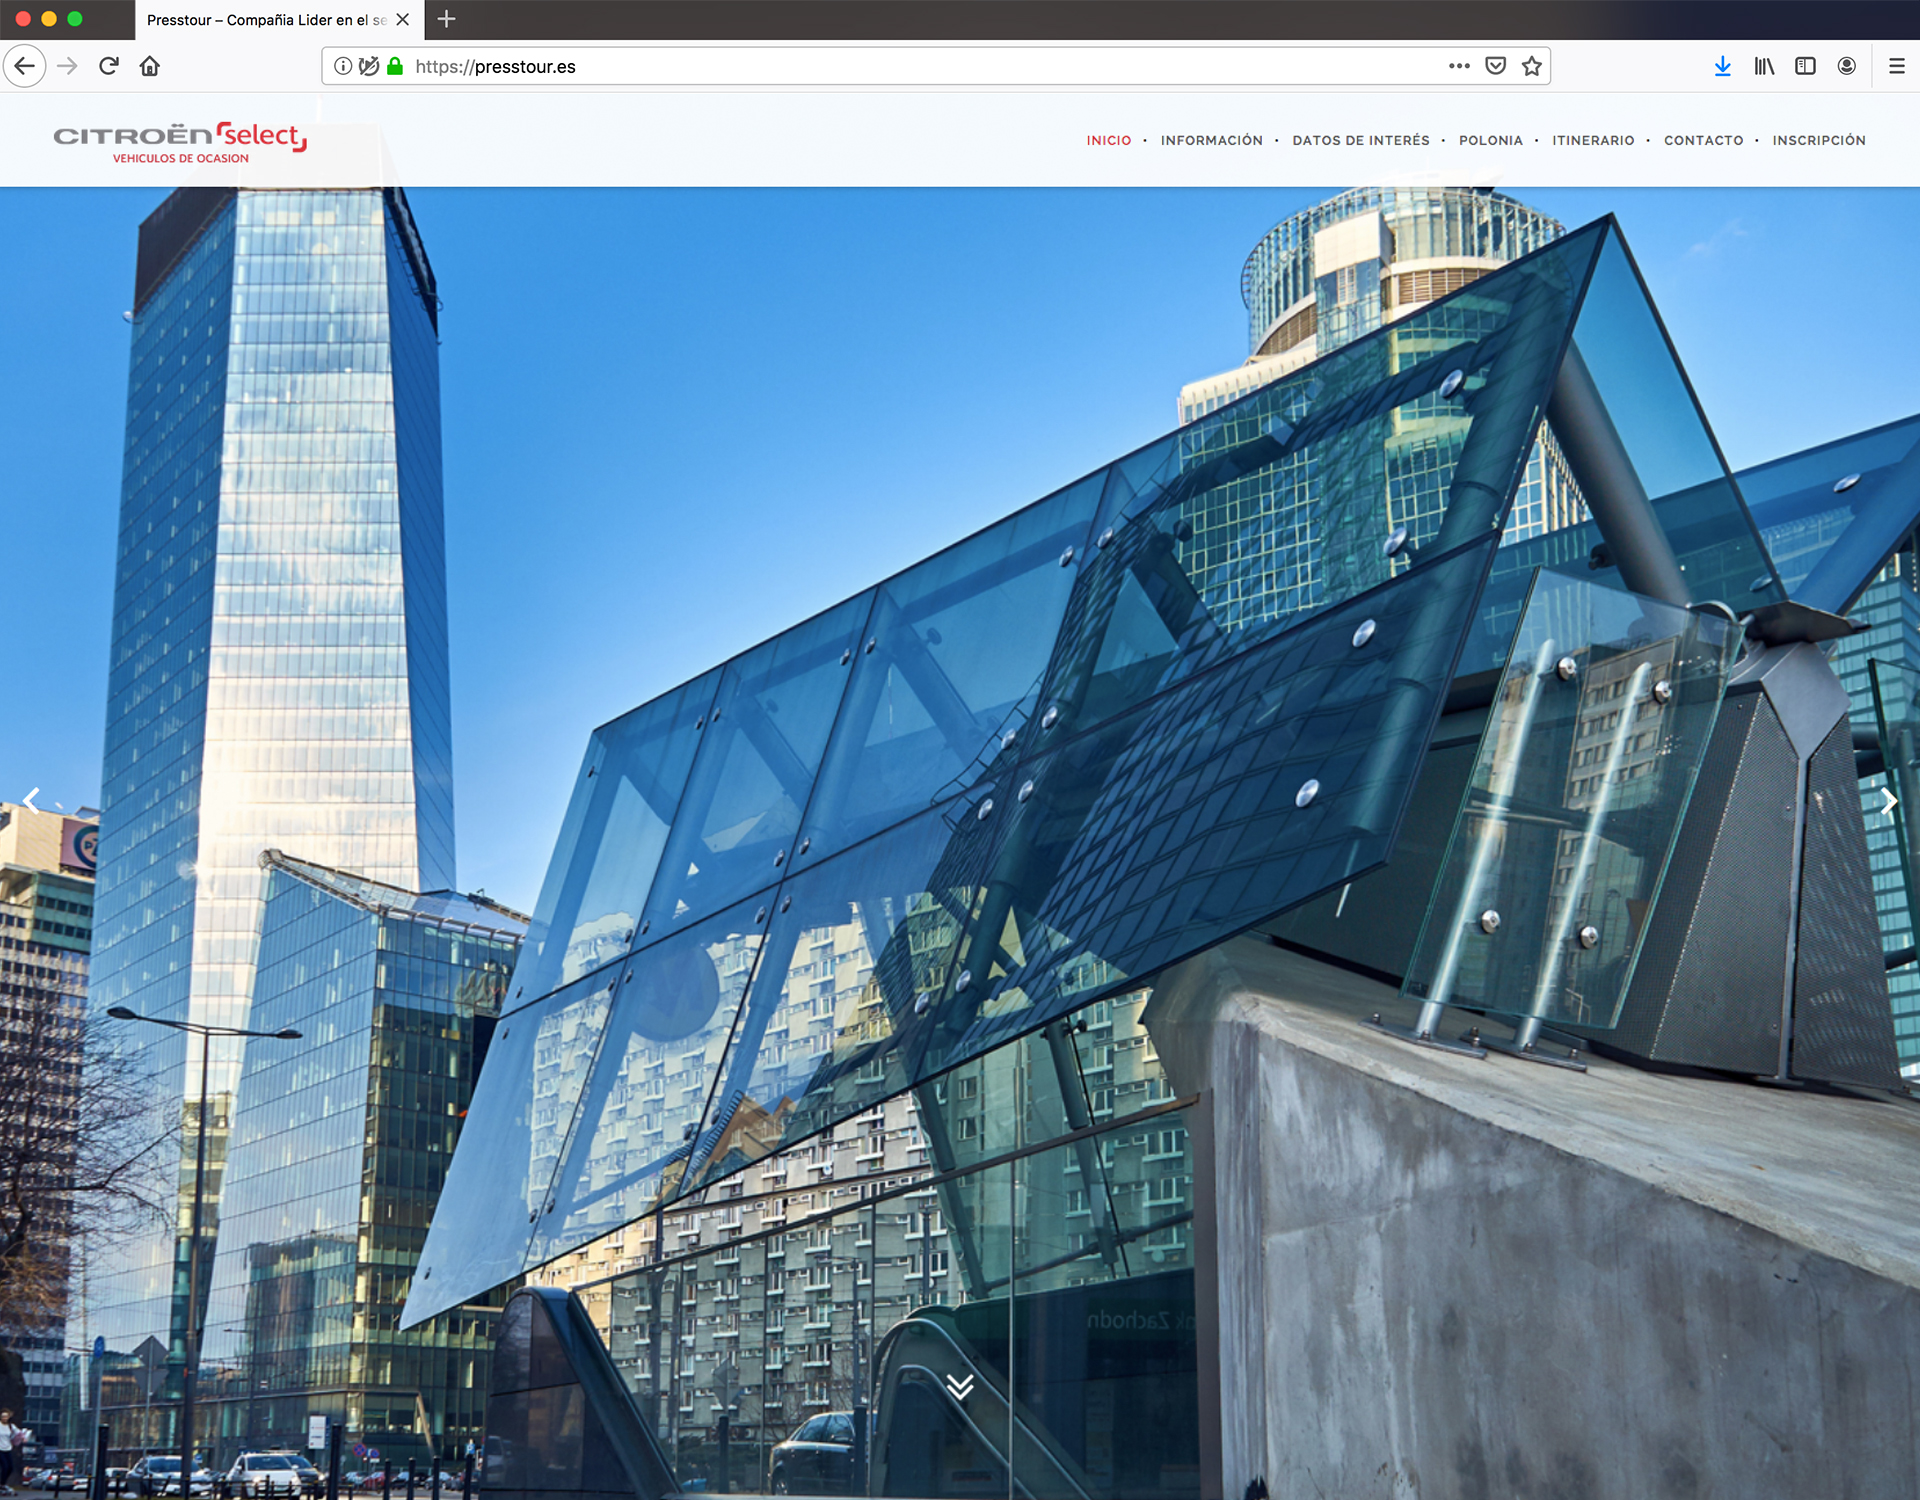Open the downloads panel arrow
Viewport: 1920px width, 1500px height.
1722,66
